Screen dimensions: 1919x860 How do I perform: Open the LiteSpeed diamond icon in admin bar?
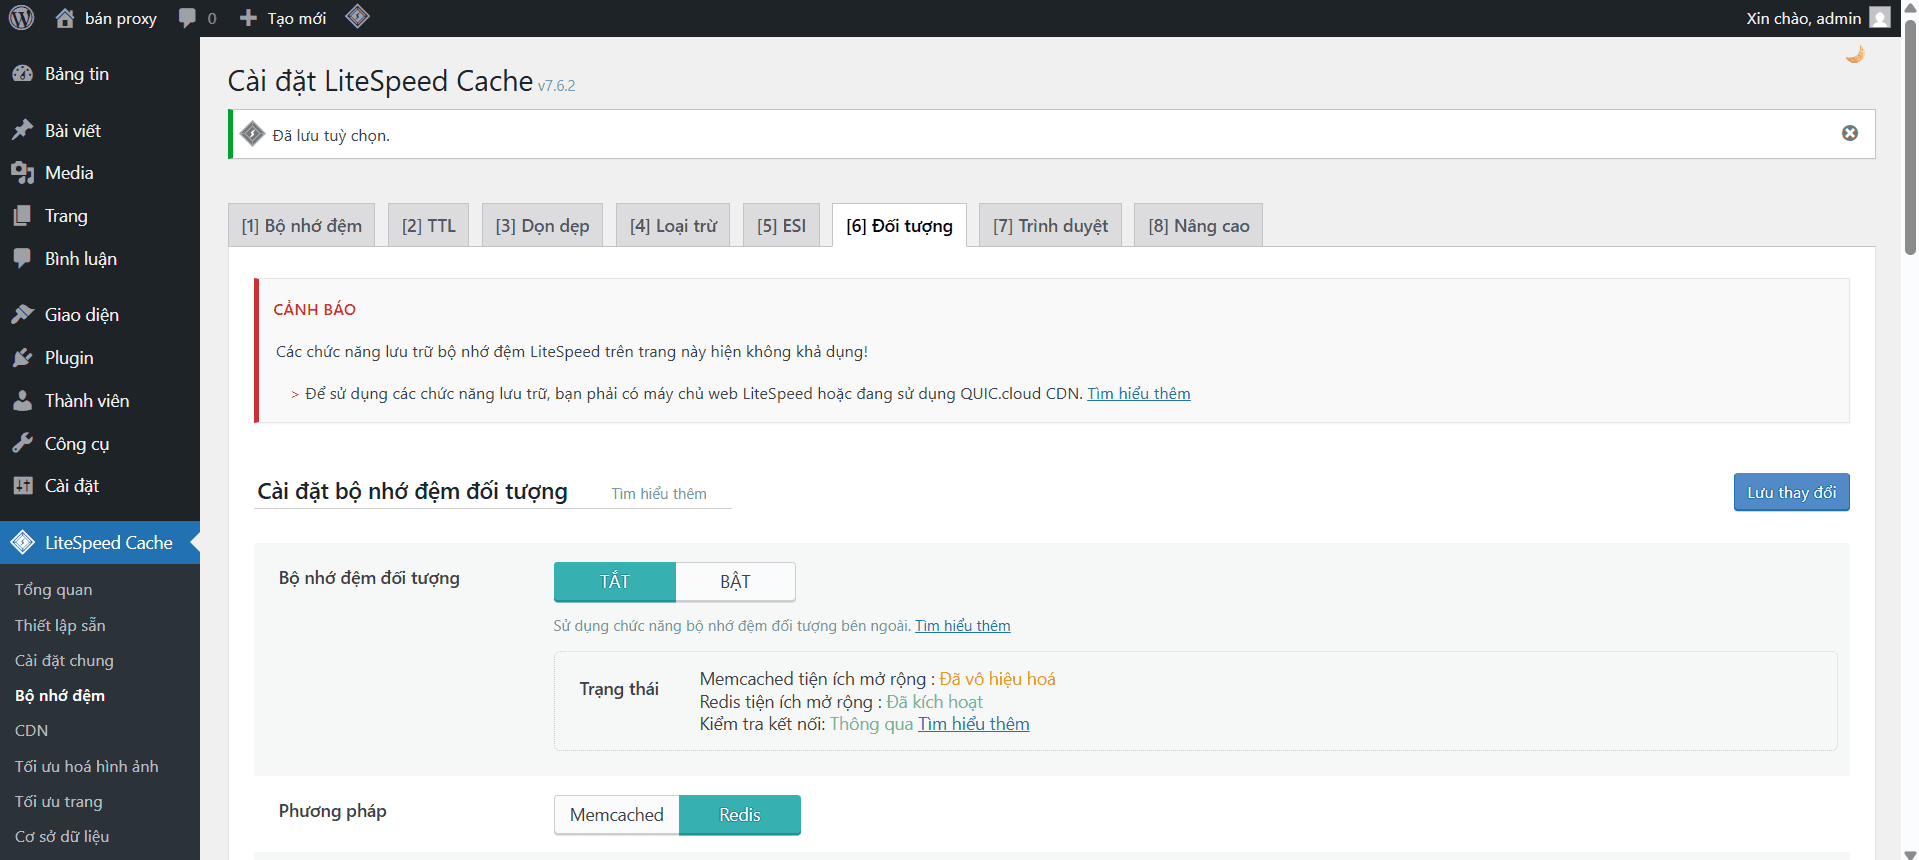coord(357,17)
